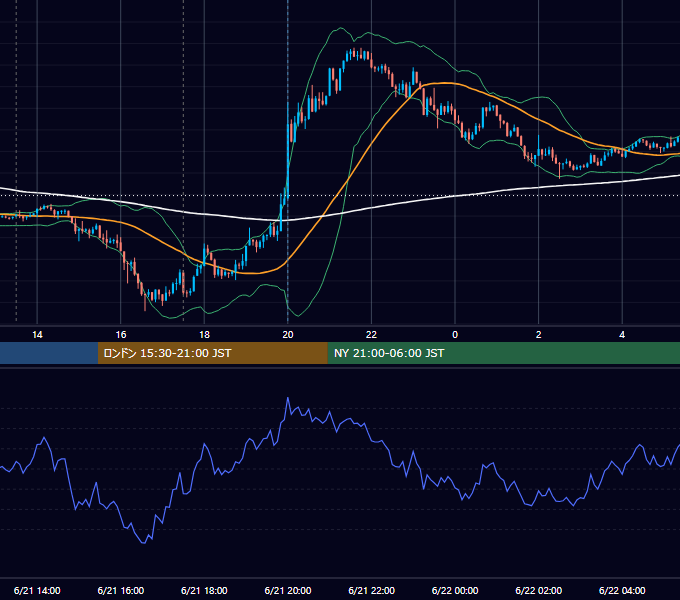Click the date label 6/21 22:00
This screenshot has height=600, width=680.
point(371,590)
